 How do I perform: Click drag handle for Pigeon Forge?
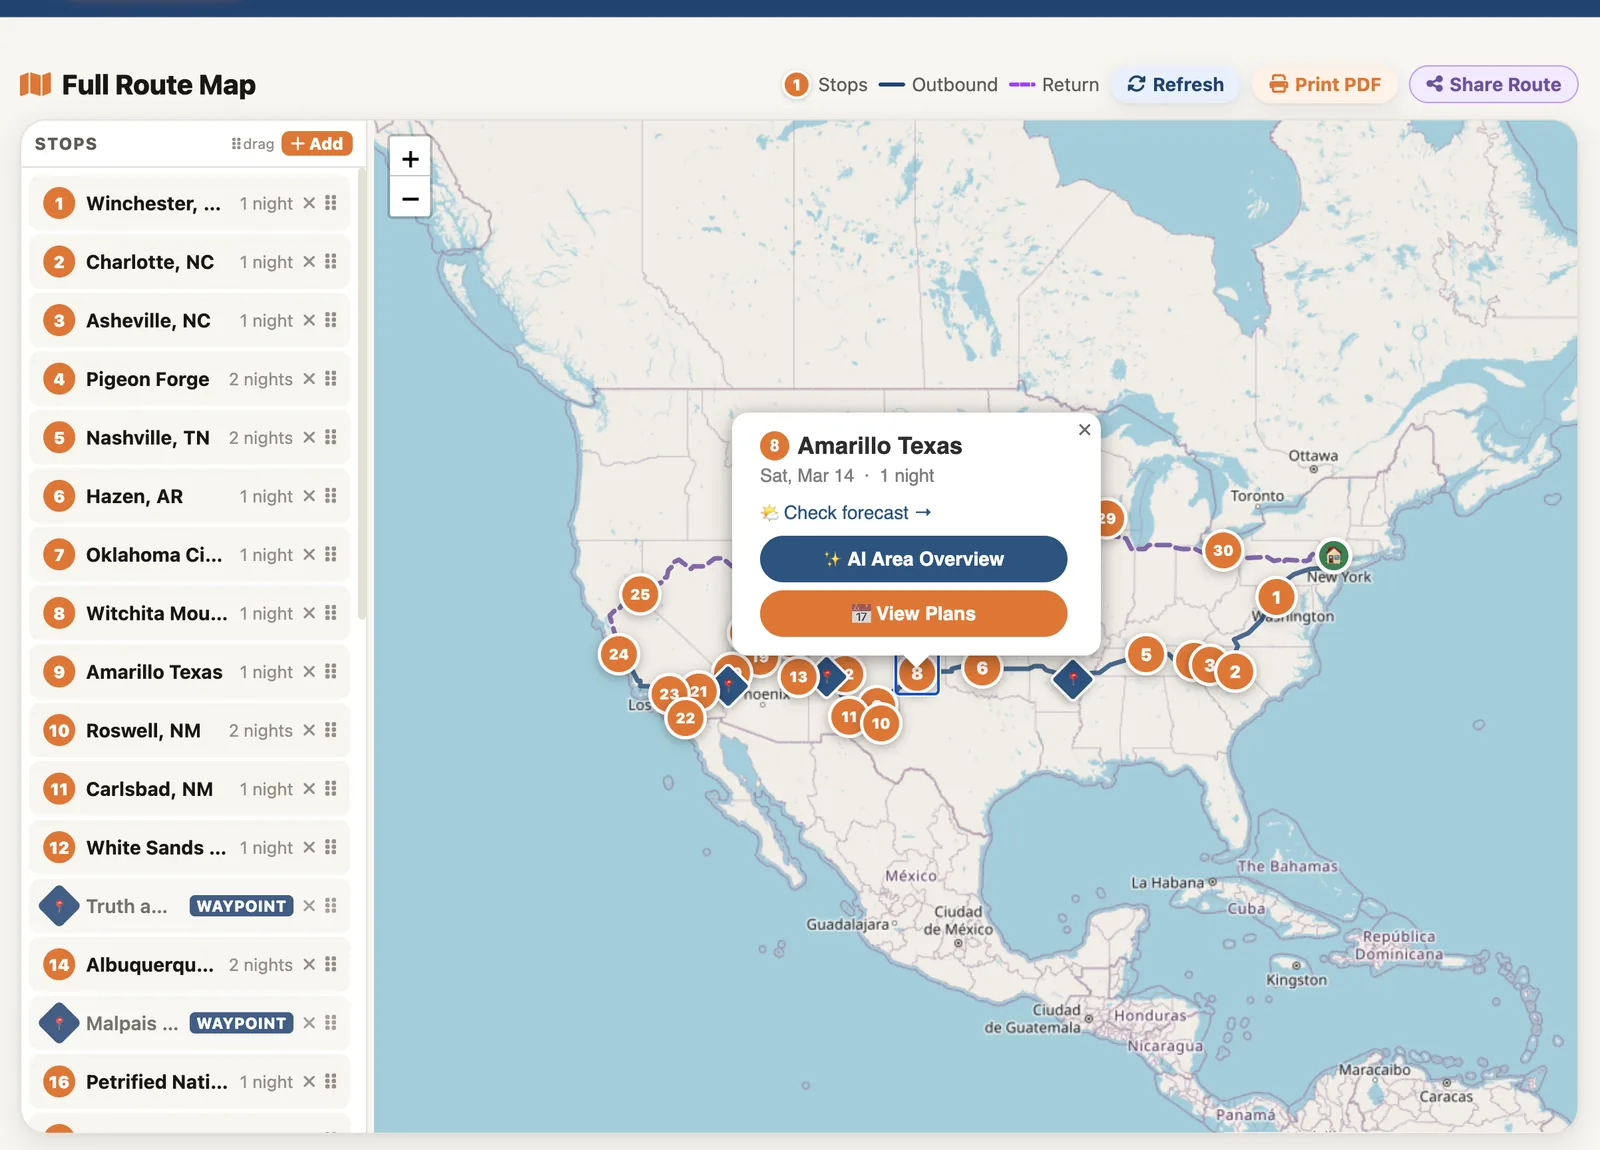click(331, 379)
